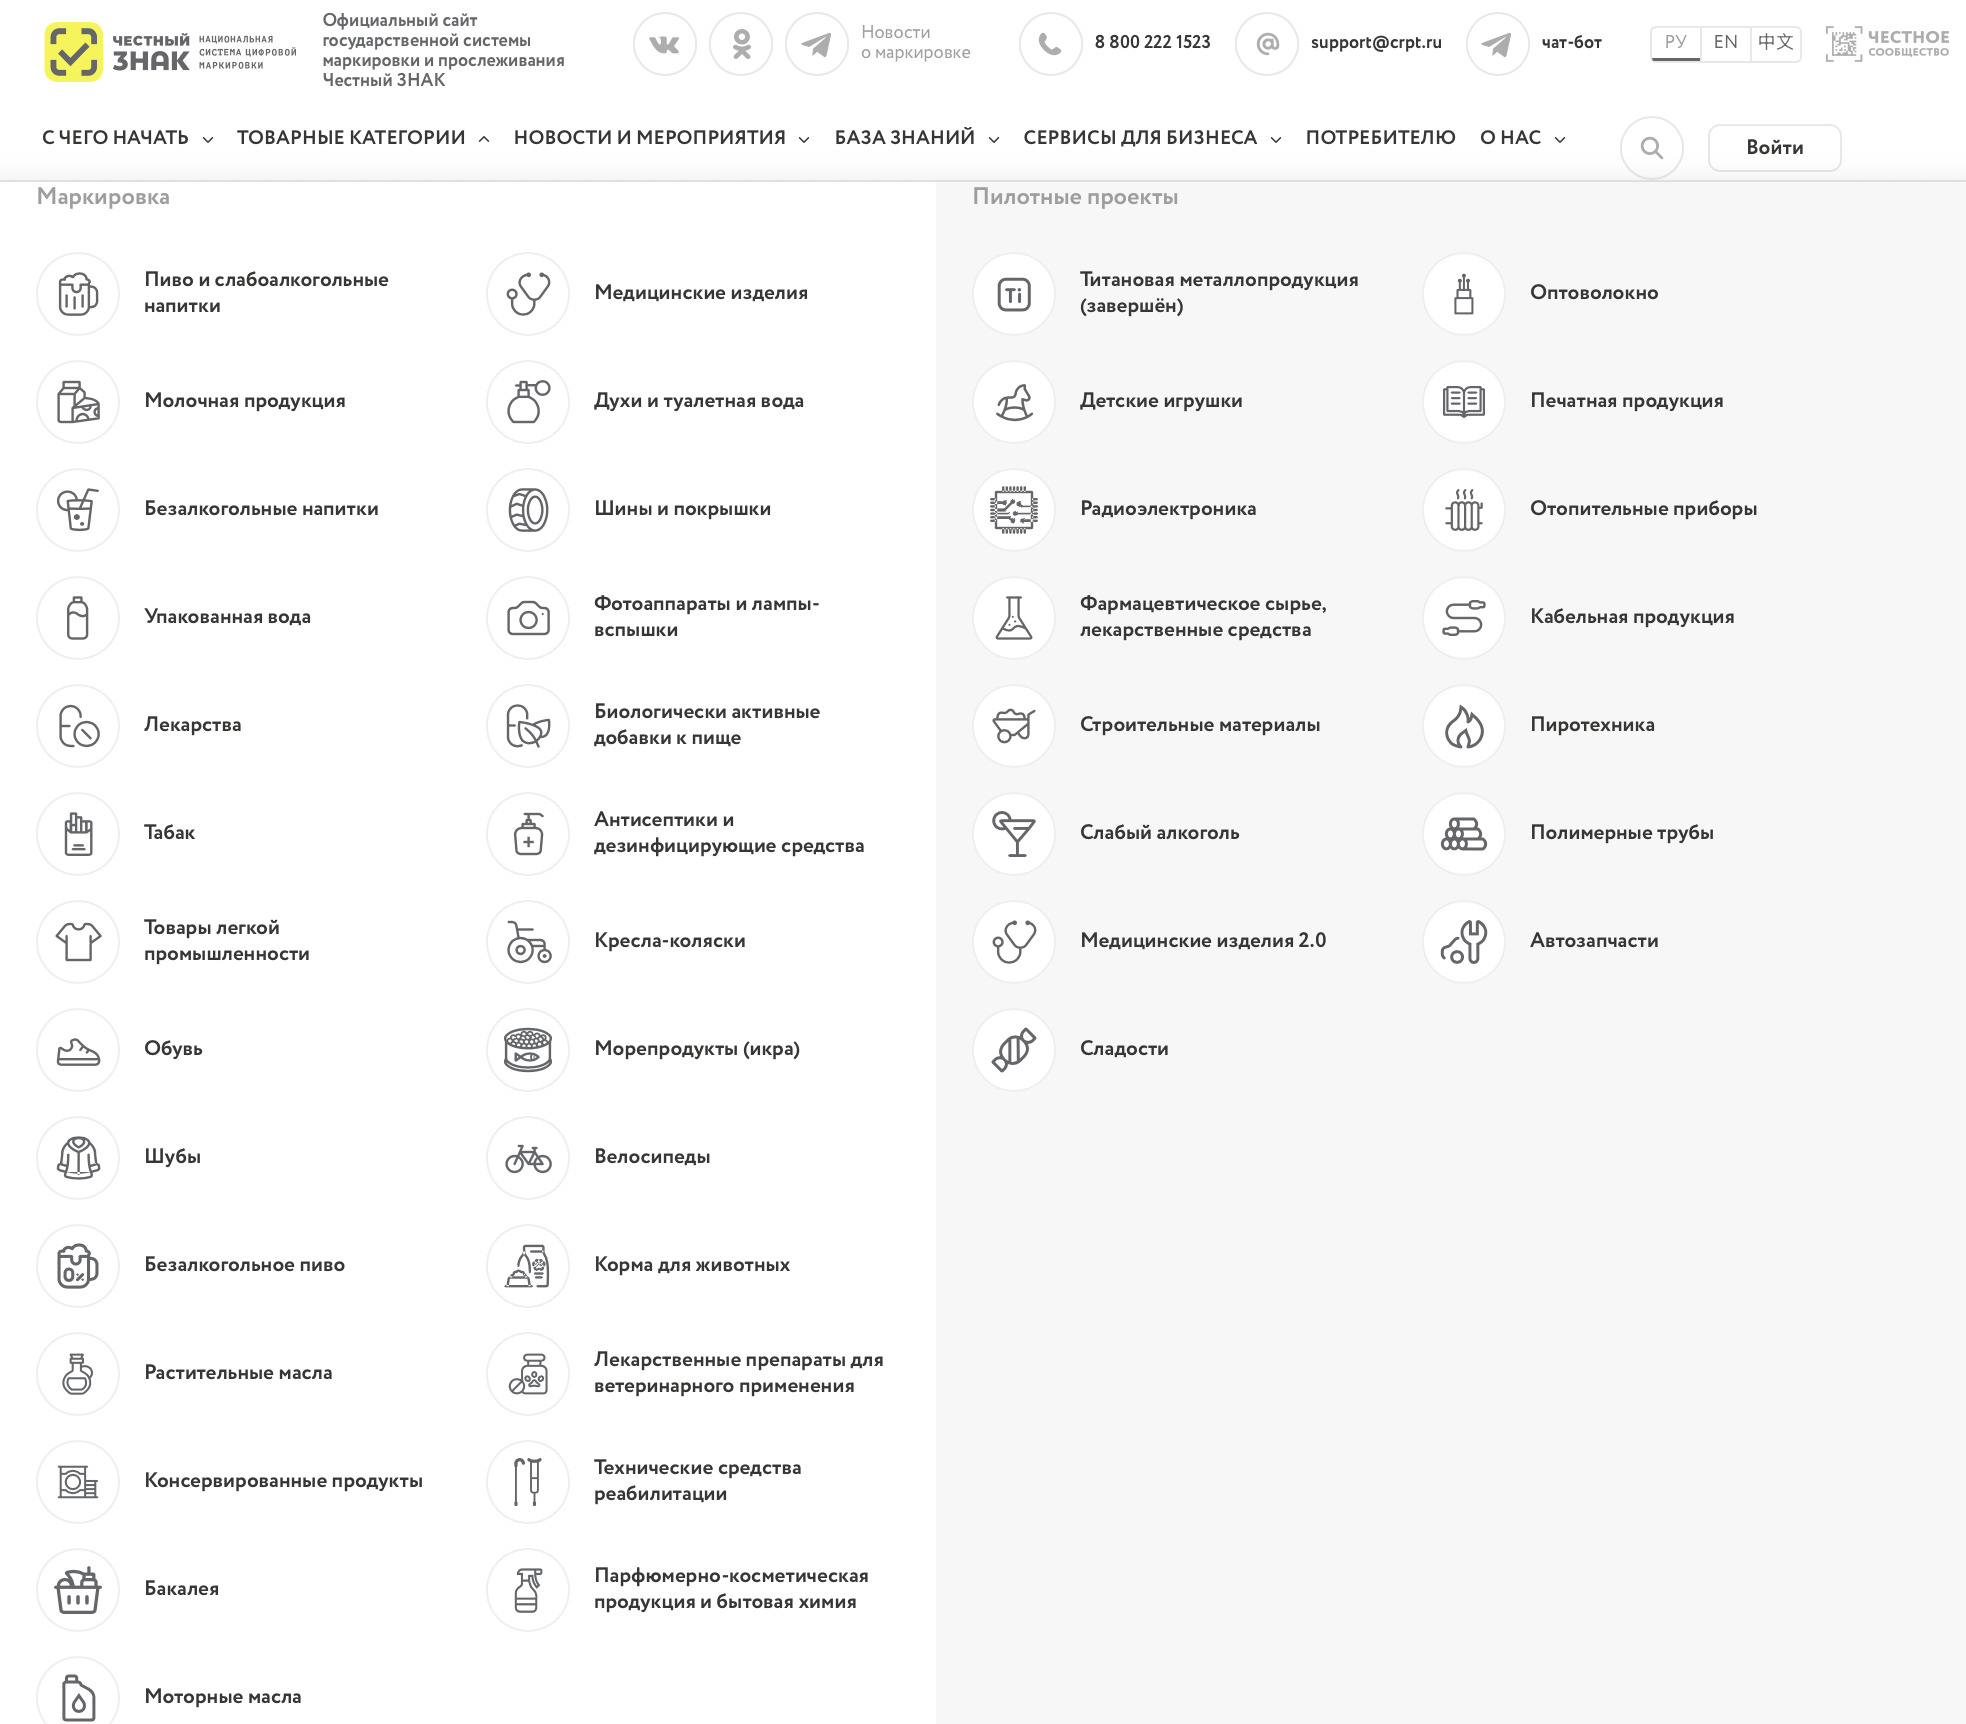Select the РУ language option
The width and height of the screenshot is (1966, 1724).
1675,43
